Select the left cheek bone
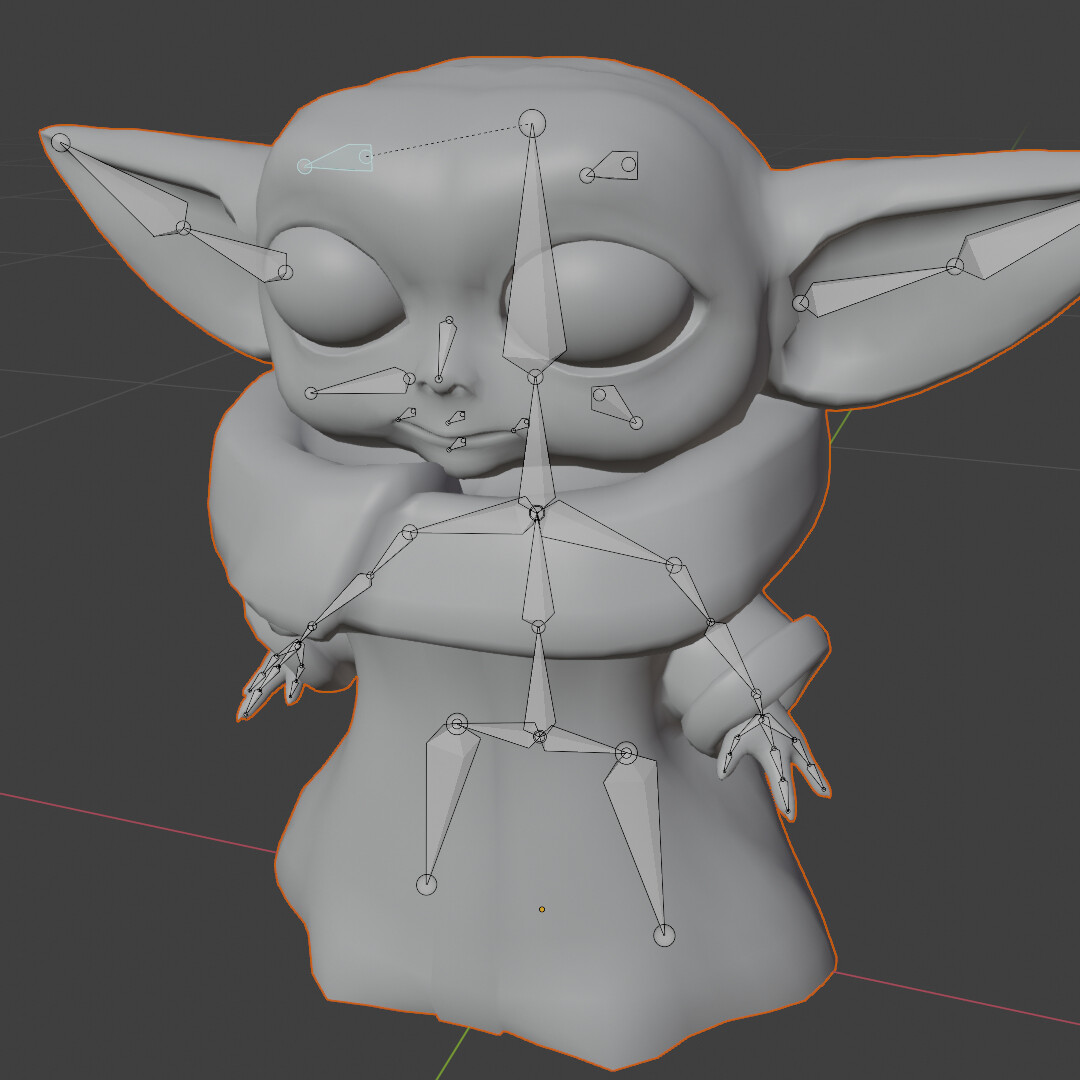The image size is (1080, 1080). point(360,387)
